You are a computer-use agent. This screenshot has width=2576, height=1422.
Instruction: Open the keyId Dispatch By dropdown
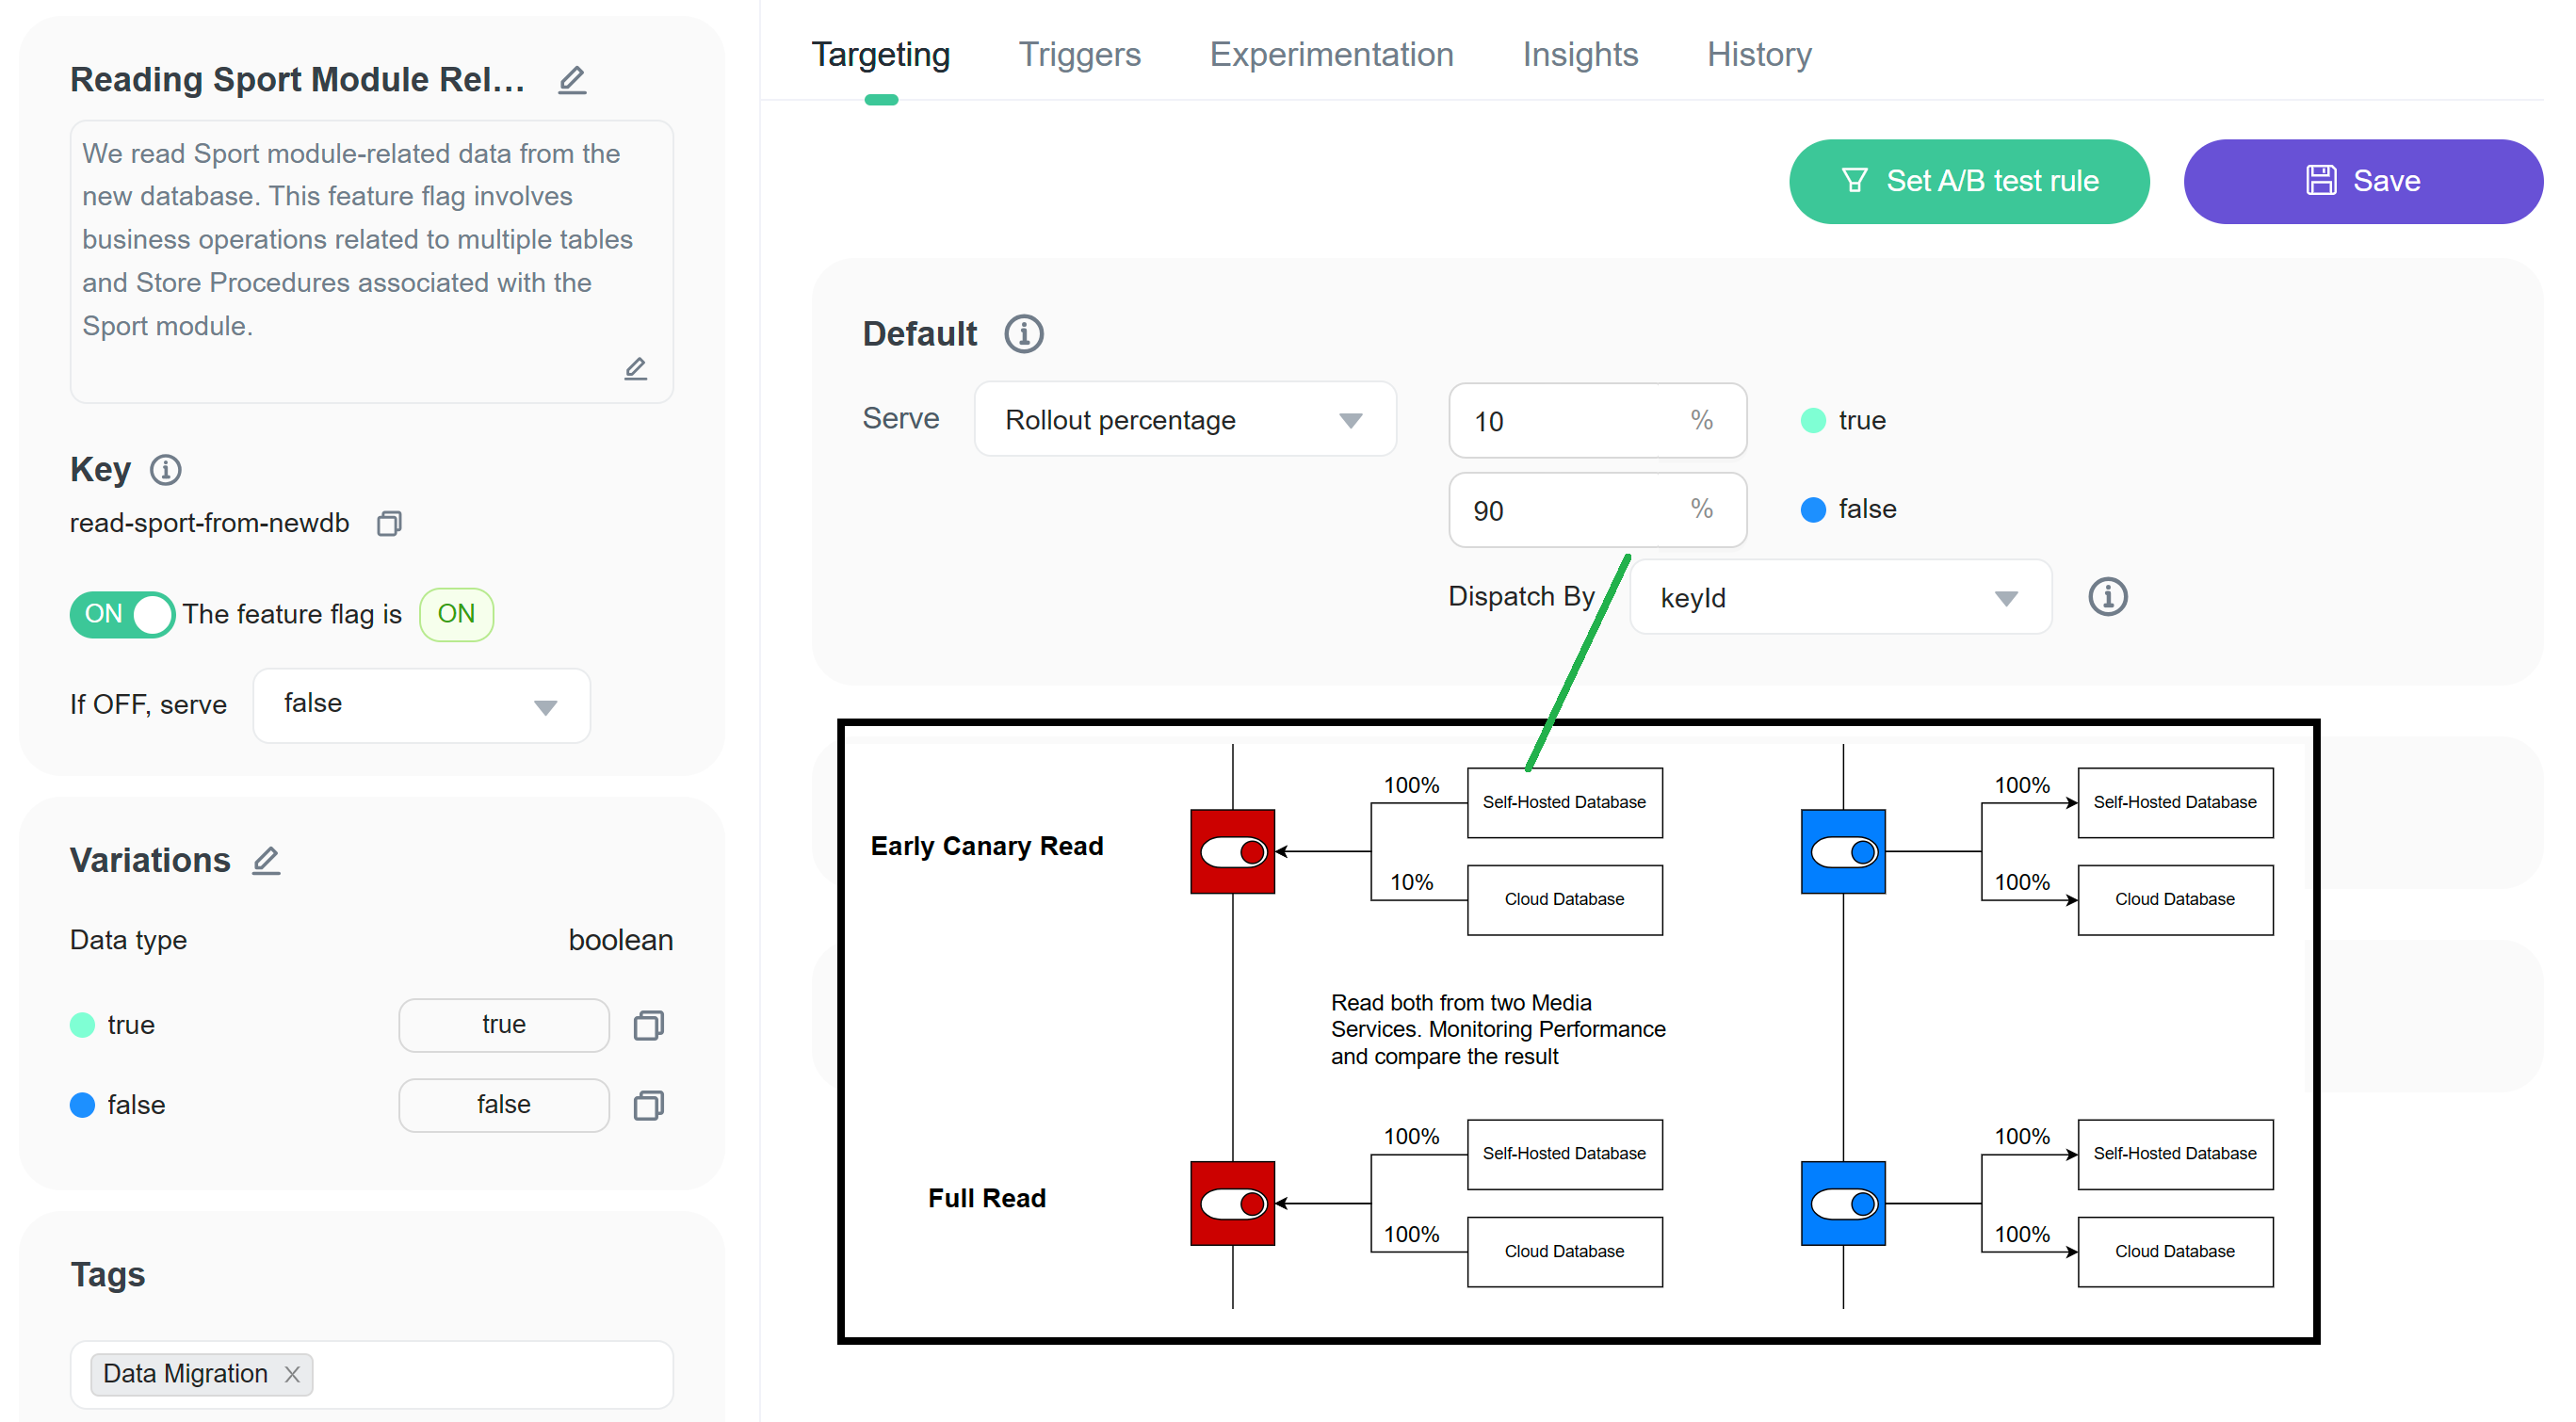pos(1840,597)
